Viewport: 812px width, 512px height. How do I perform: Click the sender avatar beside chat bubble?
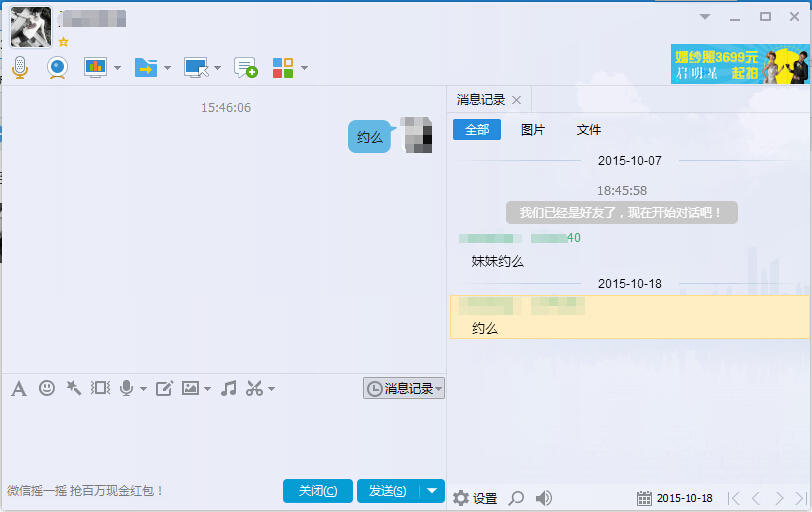click(417, 135)
